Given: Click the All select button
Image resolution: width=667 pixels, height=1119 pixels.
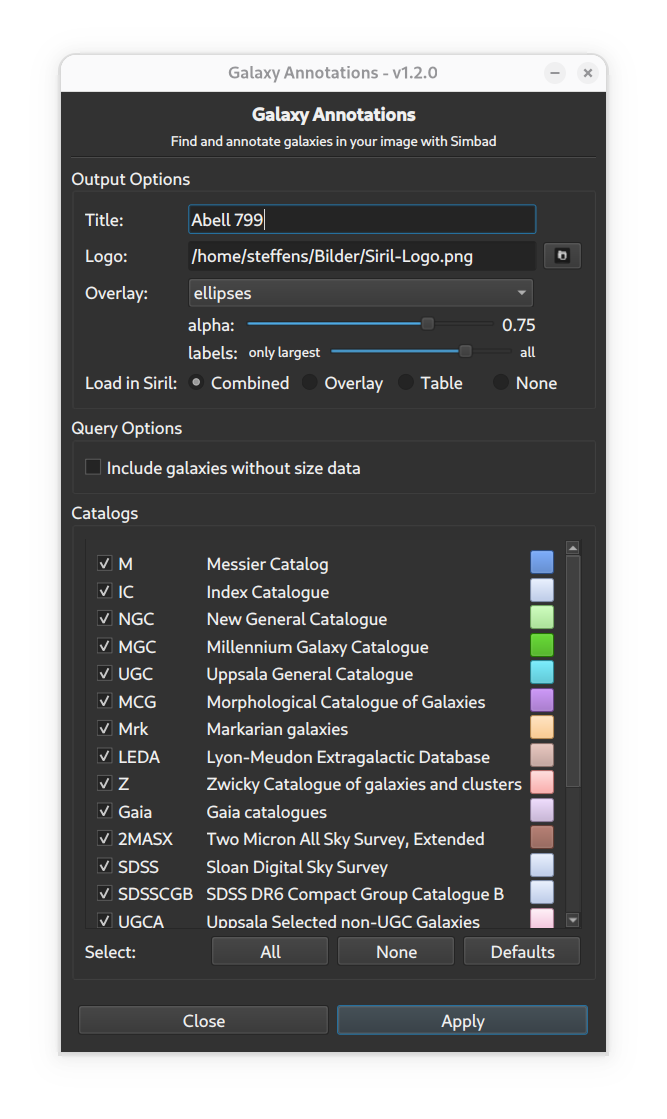Looking at the screenshot, I should click(x=270, y=951).
